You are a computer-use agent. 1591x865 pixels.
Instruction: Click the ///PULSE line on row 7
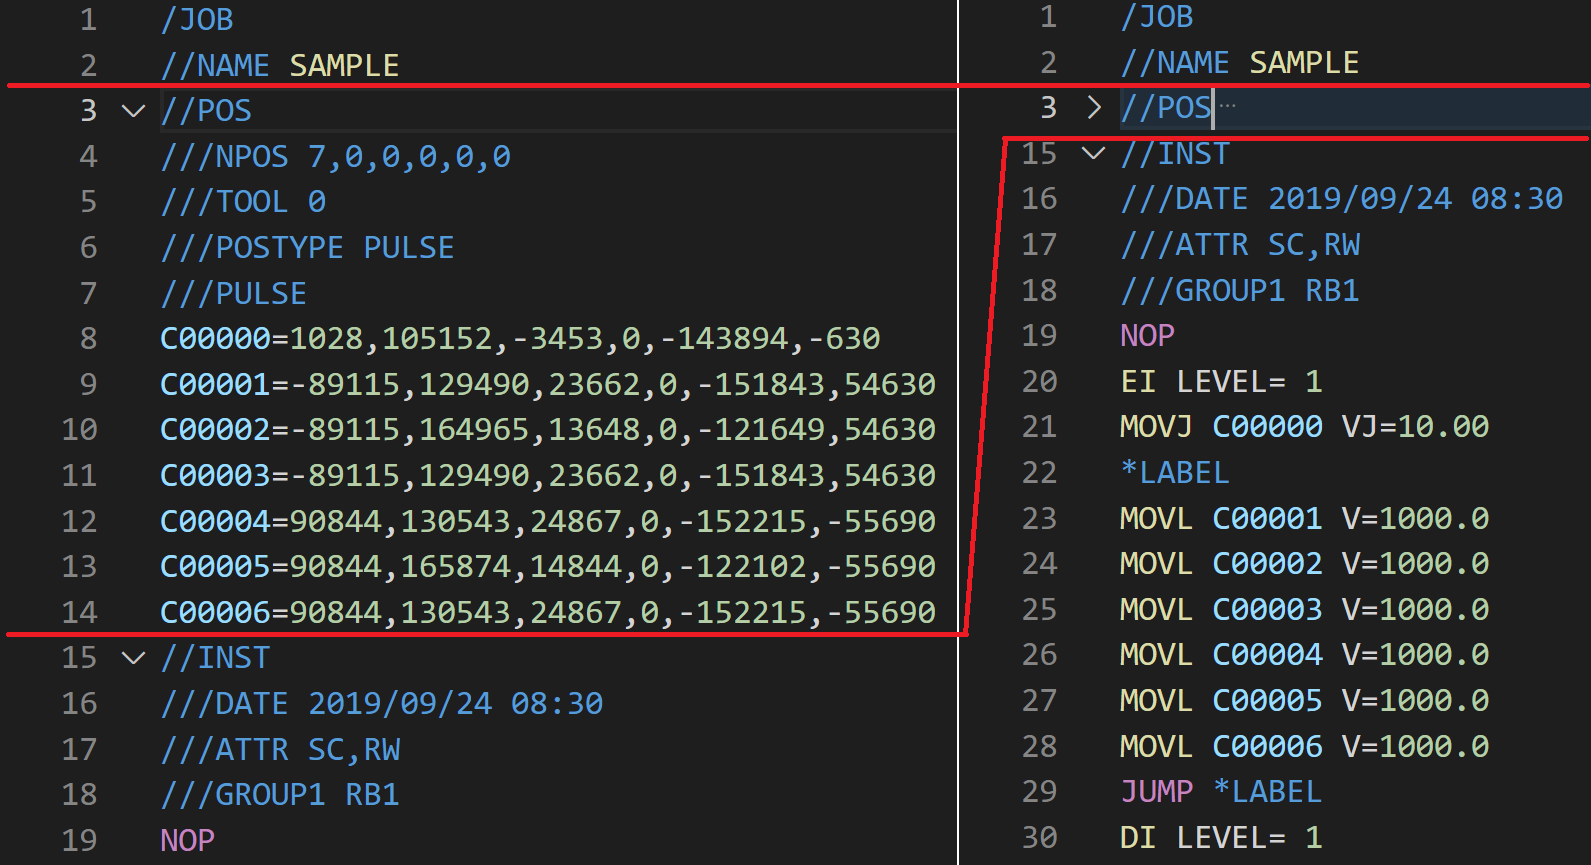[234, 294]
